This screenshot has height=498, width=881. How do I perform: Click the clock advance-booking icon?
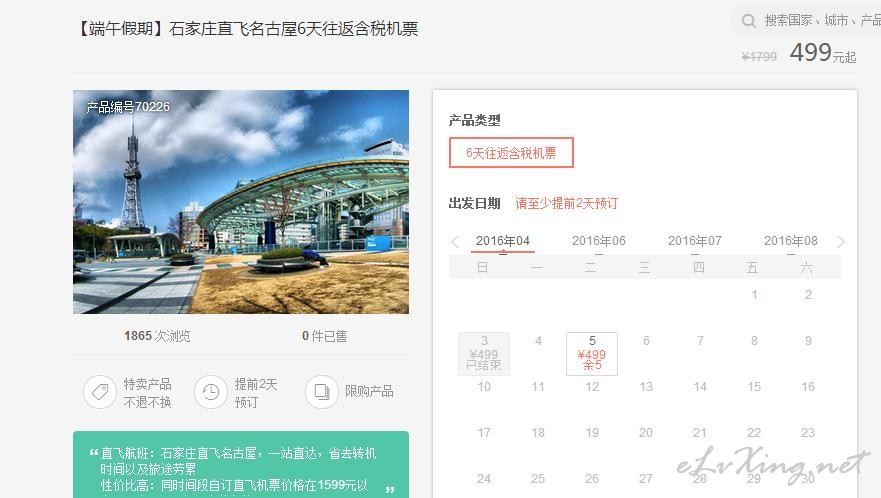point(211,392)
